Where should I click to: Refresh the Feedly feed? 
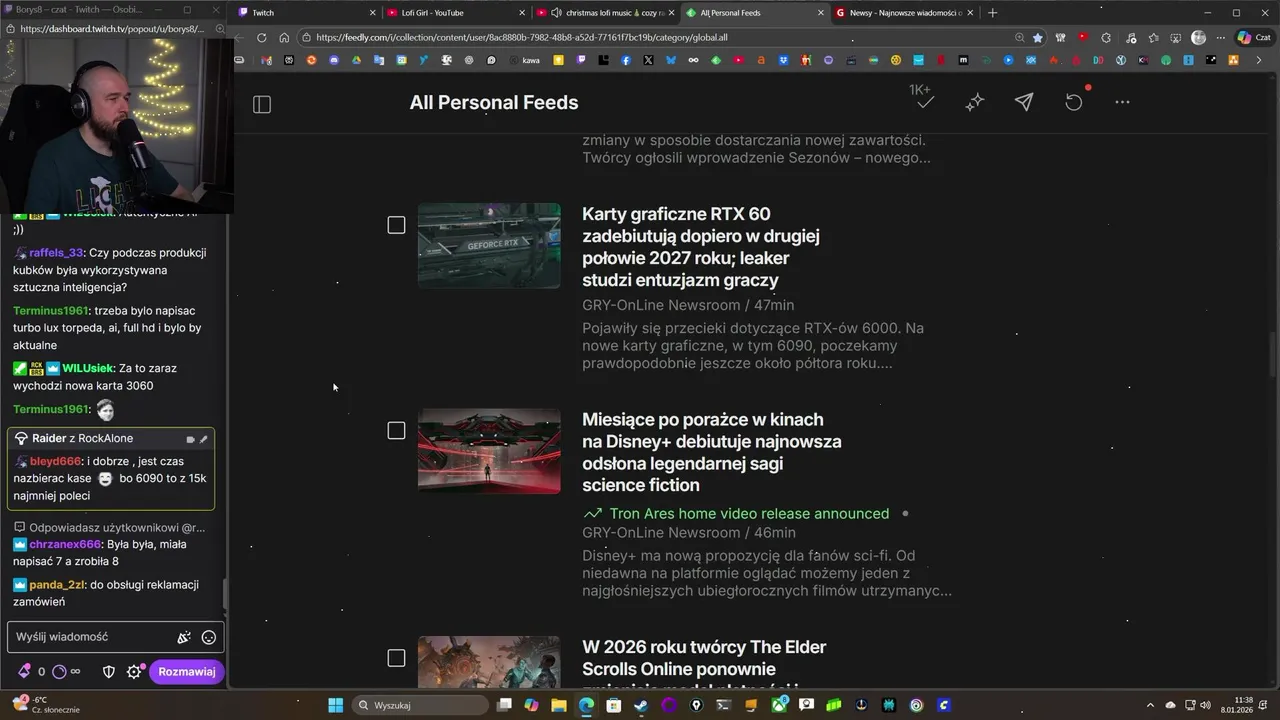pos(1073,102)
